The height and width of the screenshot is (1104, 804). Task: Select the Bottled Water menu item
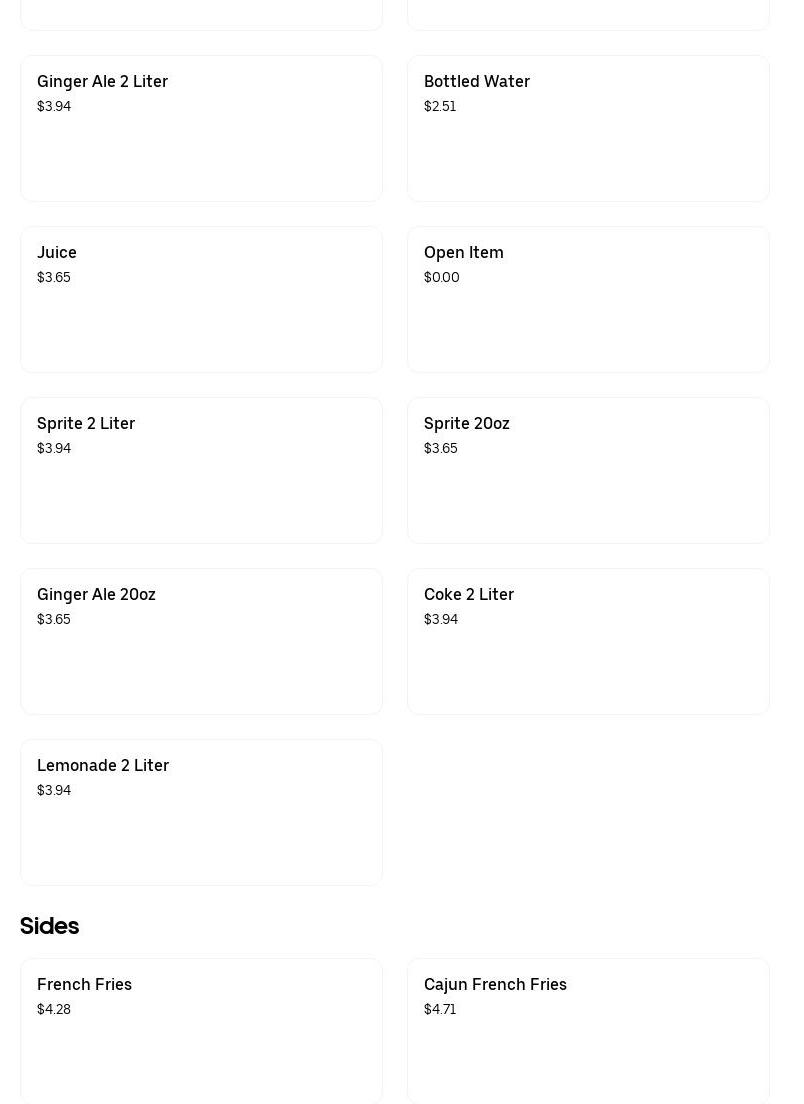point(588,128)
